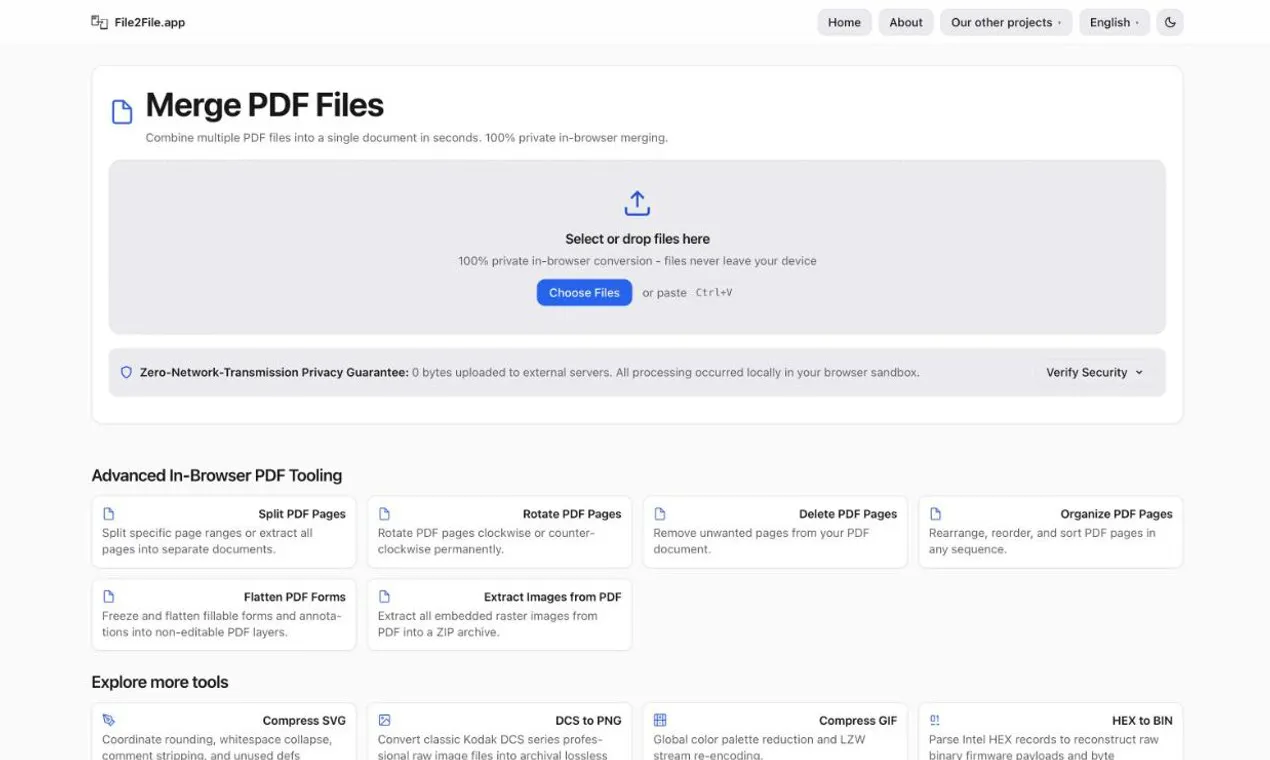Open the Delete PDF Pages tool

[775, 532]
